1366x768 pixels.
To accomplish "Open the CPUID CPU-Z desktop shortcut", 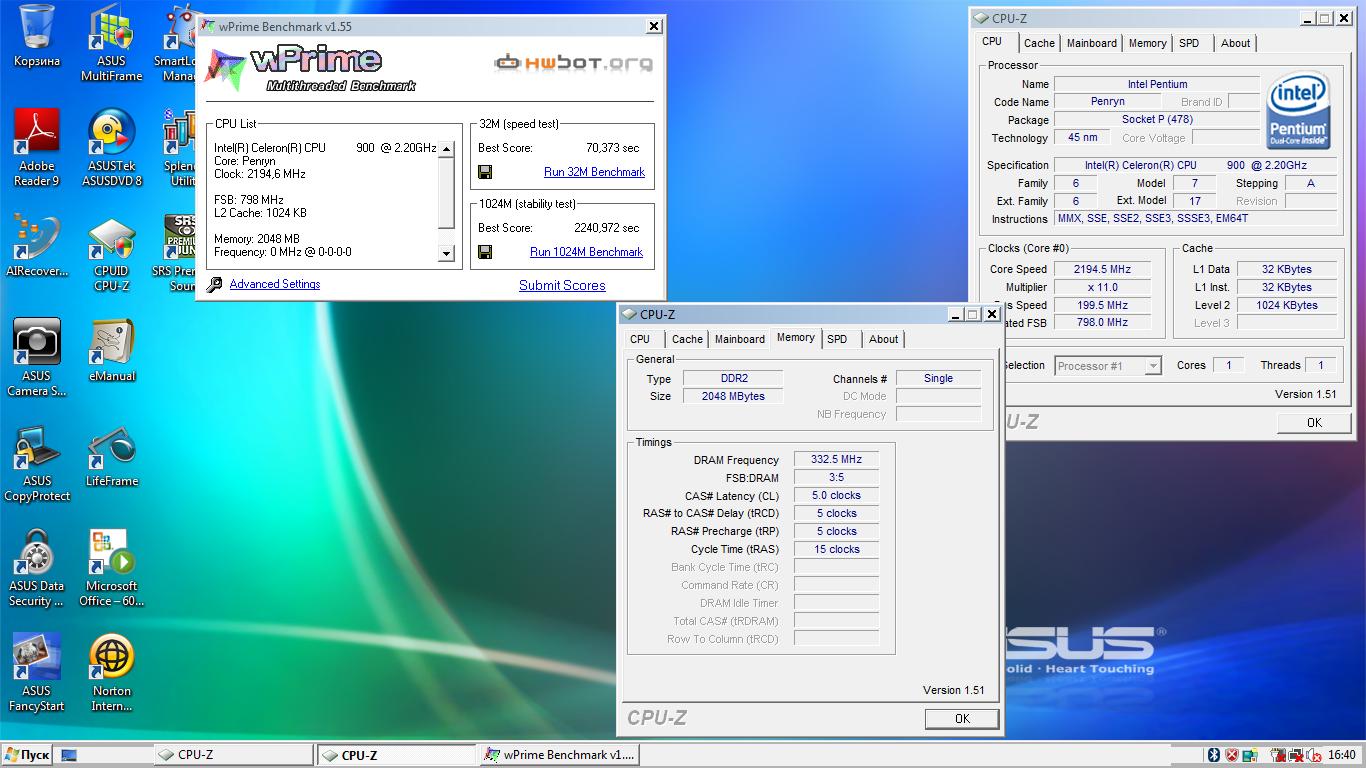I will pyautogui.click(x=112, y=253).
